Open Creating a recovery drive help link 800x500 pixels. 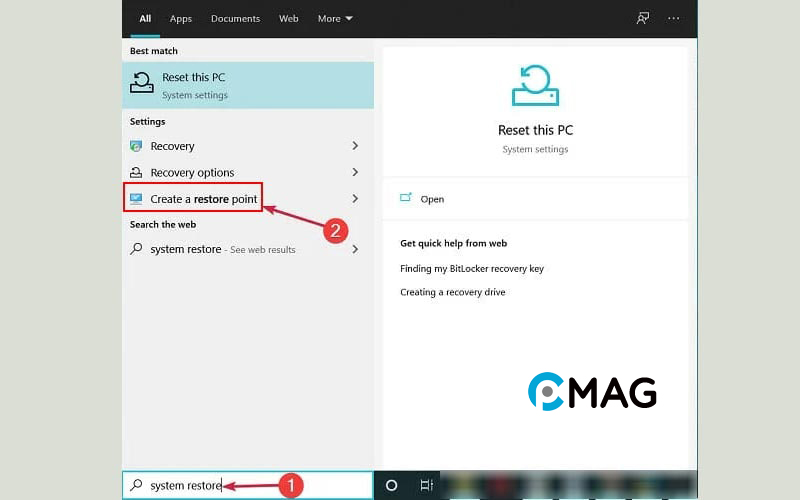452,292
